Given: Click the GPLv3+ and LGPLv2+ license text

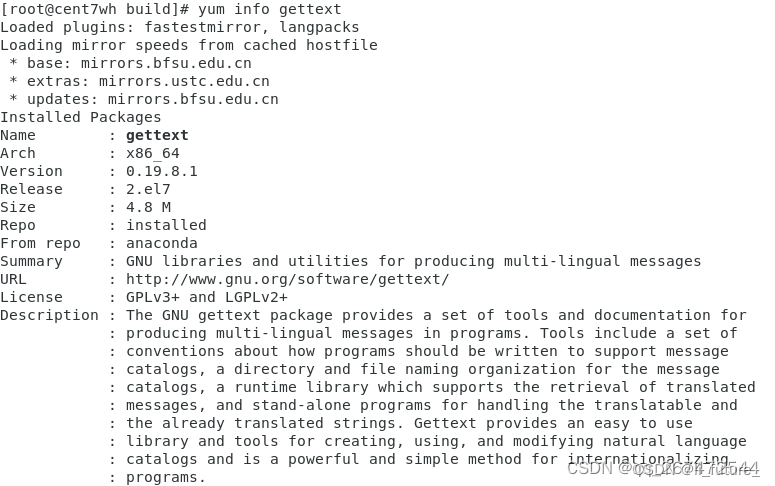Looking at the screenshot, I should pos(207,297).
